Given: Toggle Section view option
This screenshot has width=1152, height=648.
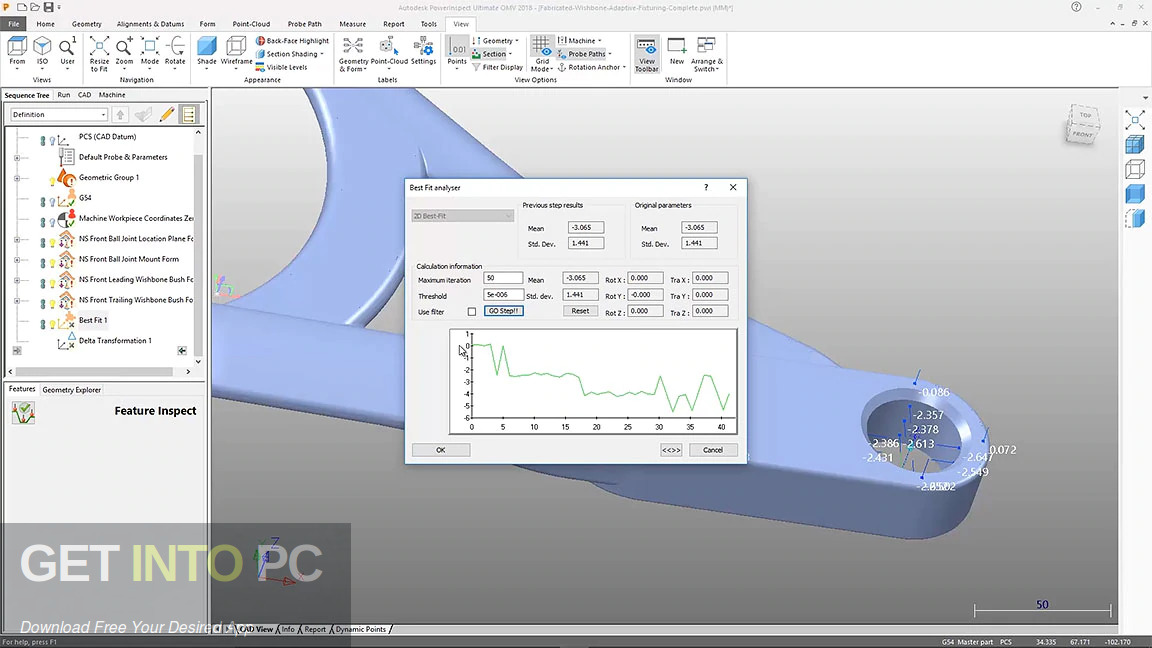Looking at the screenshot, I should tap(492, 54).
